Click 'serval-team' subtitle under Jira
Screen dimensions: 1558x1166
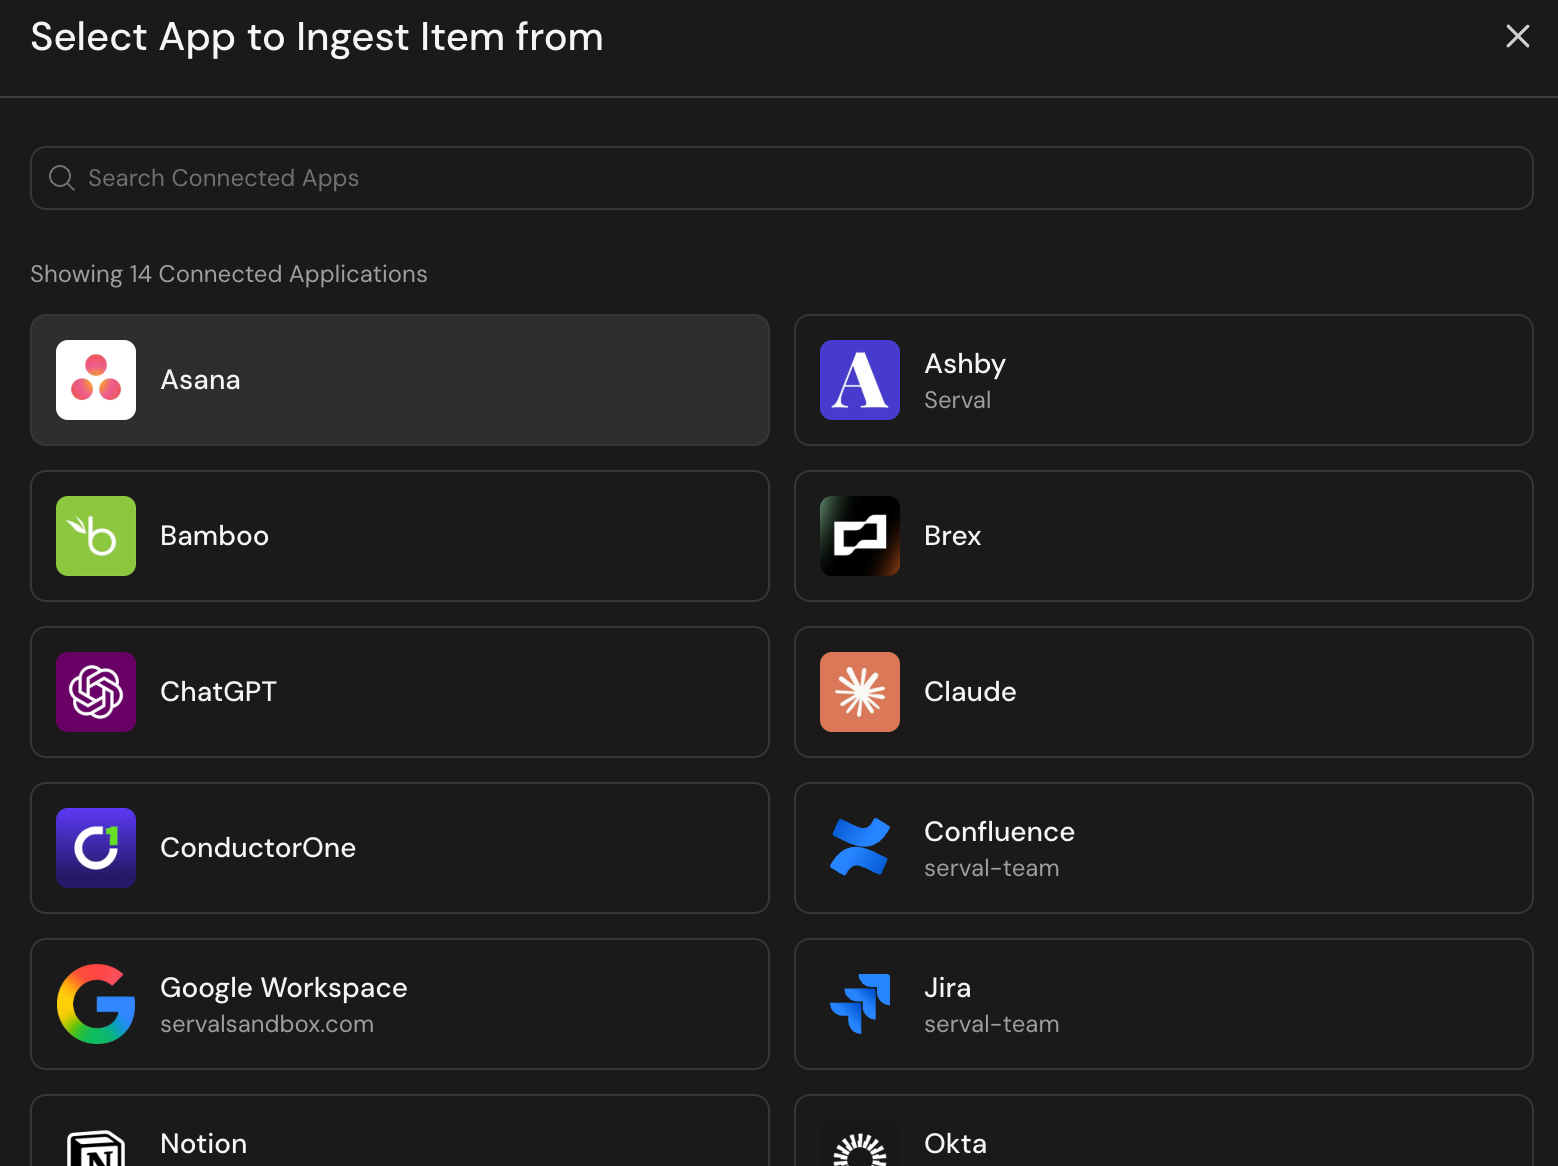click(991, 1024)
